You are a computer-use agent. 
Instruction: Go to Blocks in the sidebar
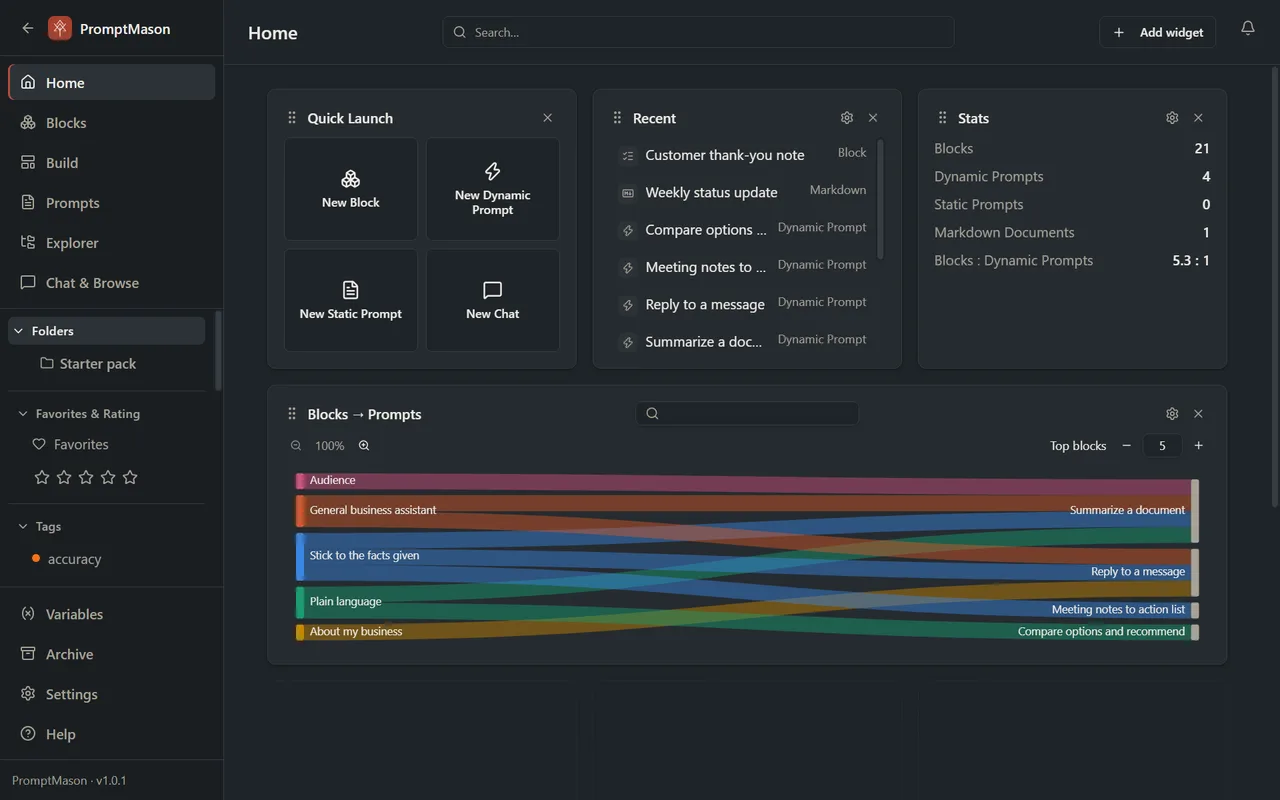coord(112,123)
